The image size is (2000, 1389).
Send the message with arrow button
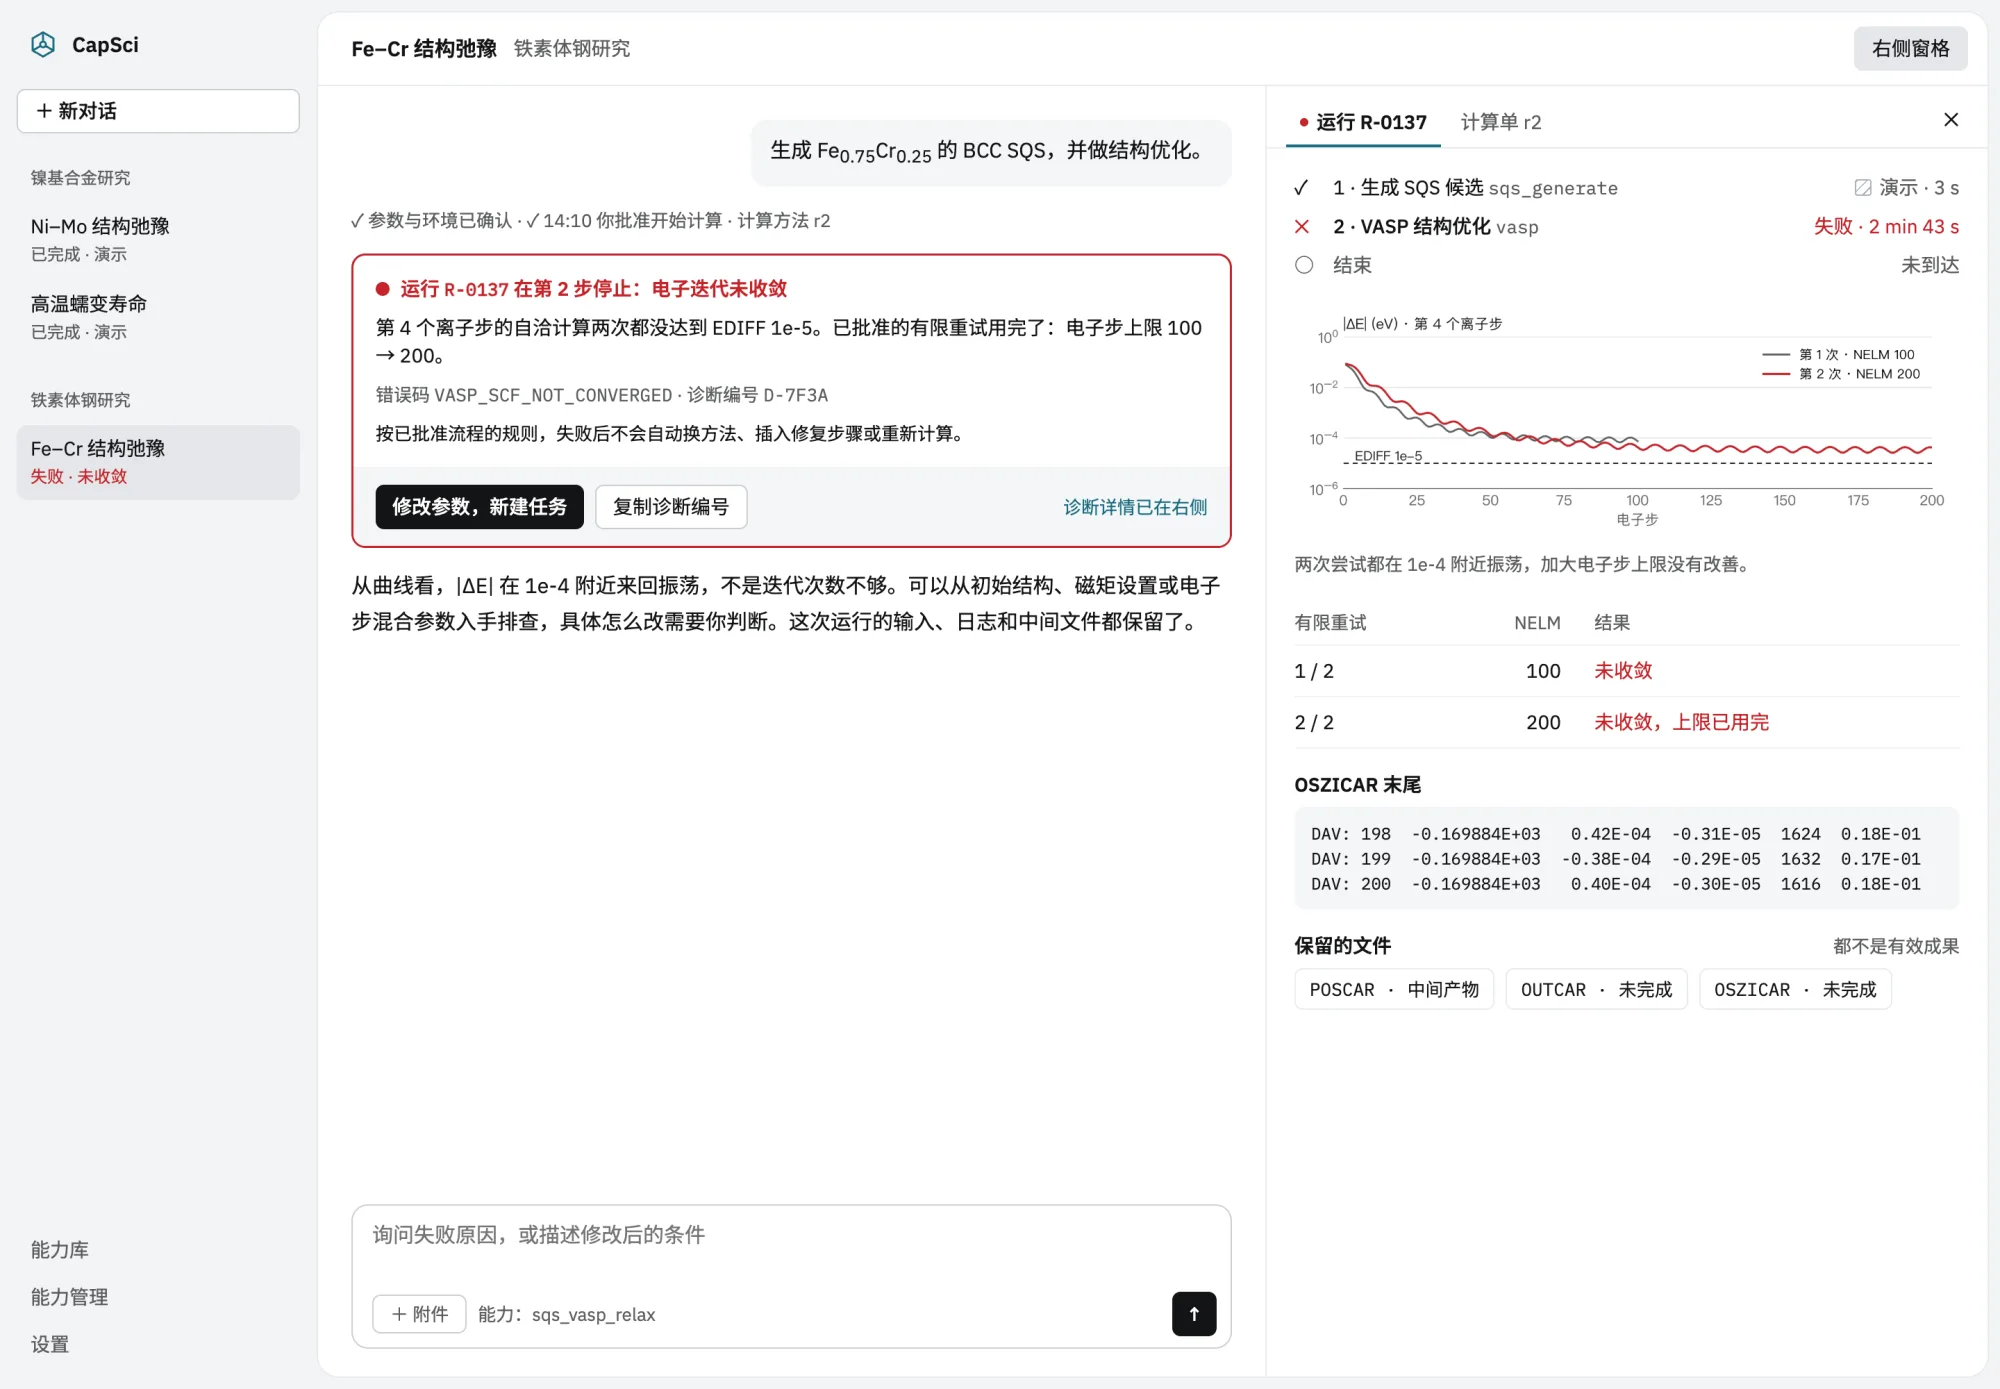pos(1193,1314)
